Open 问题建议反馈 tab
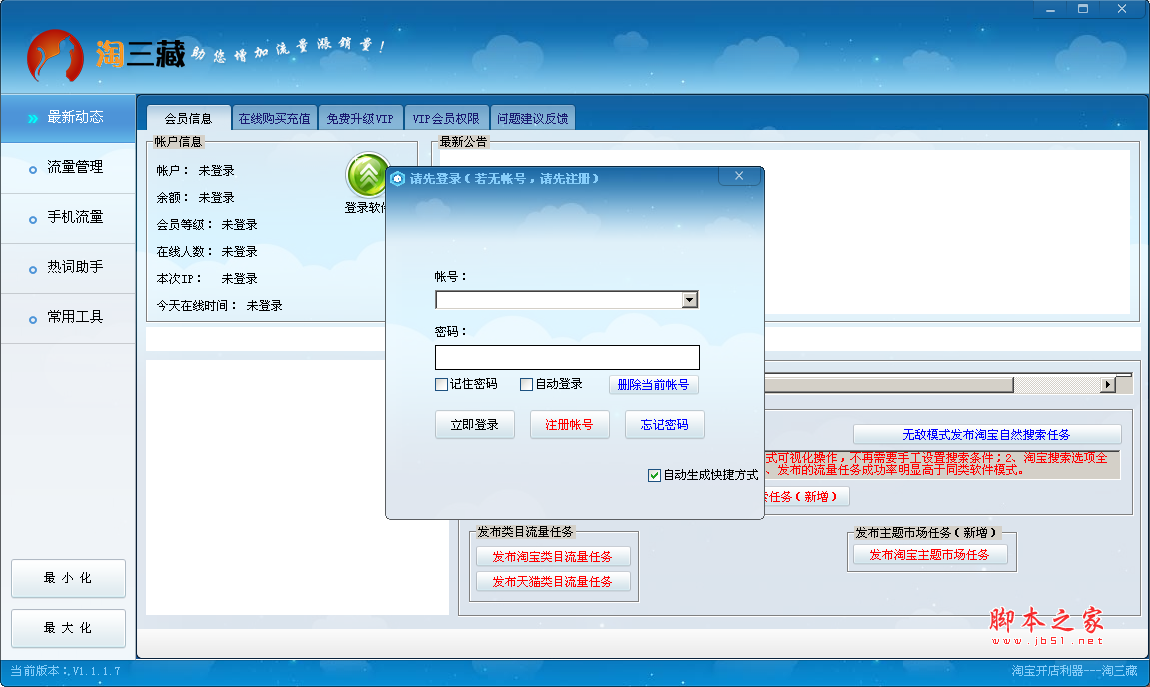Screen dimensions: 1150x687 click(x=532, y=118)
